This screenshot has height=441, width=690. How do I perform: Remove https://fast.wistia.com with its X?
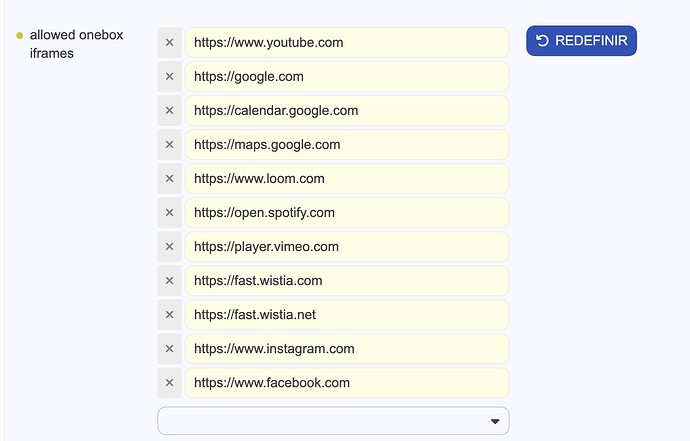[x=169, y=281]
